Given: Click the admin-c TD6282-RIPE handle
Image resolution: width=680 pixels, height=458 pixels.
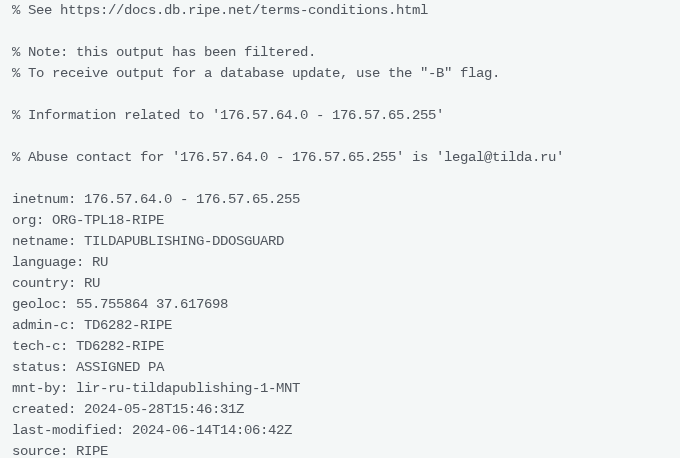Looking at the screenshot, I should [x=128, y=325].
